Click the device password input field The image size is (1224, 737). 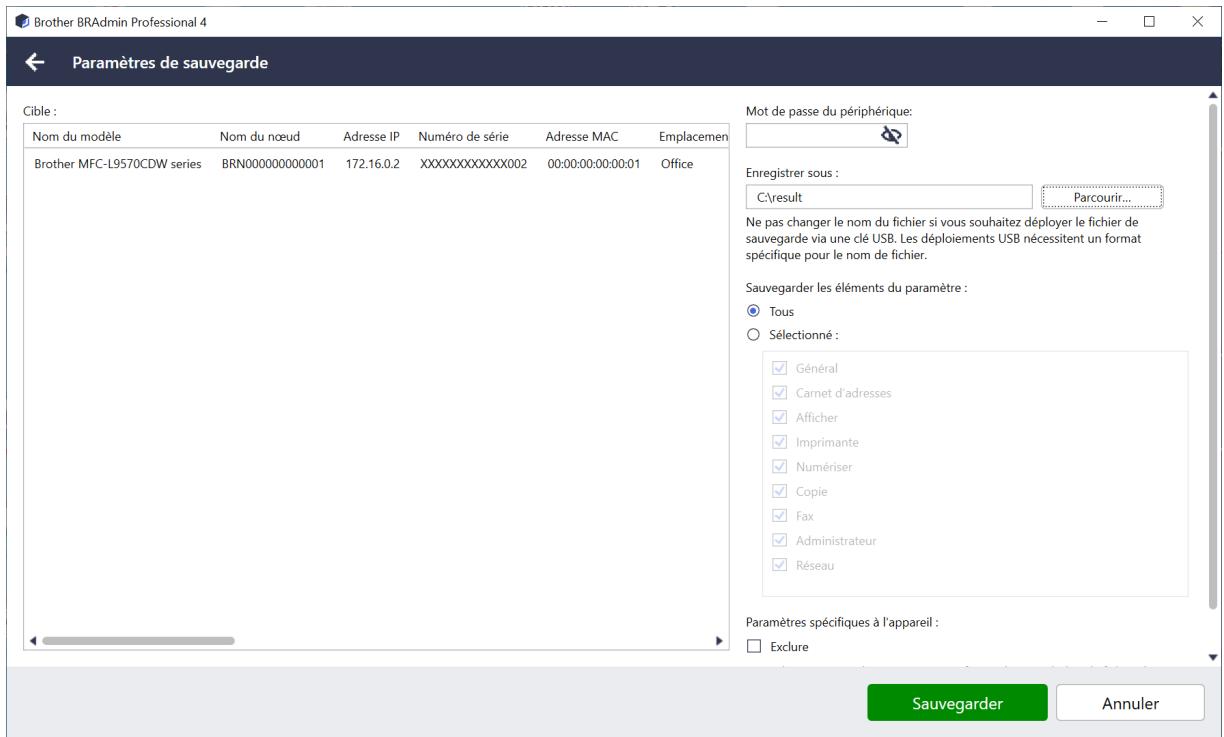coord(827,135)
